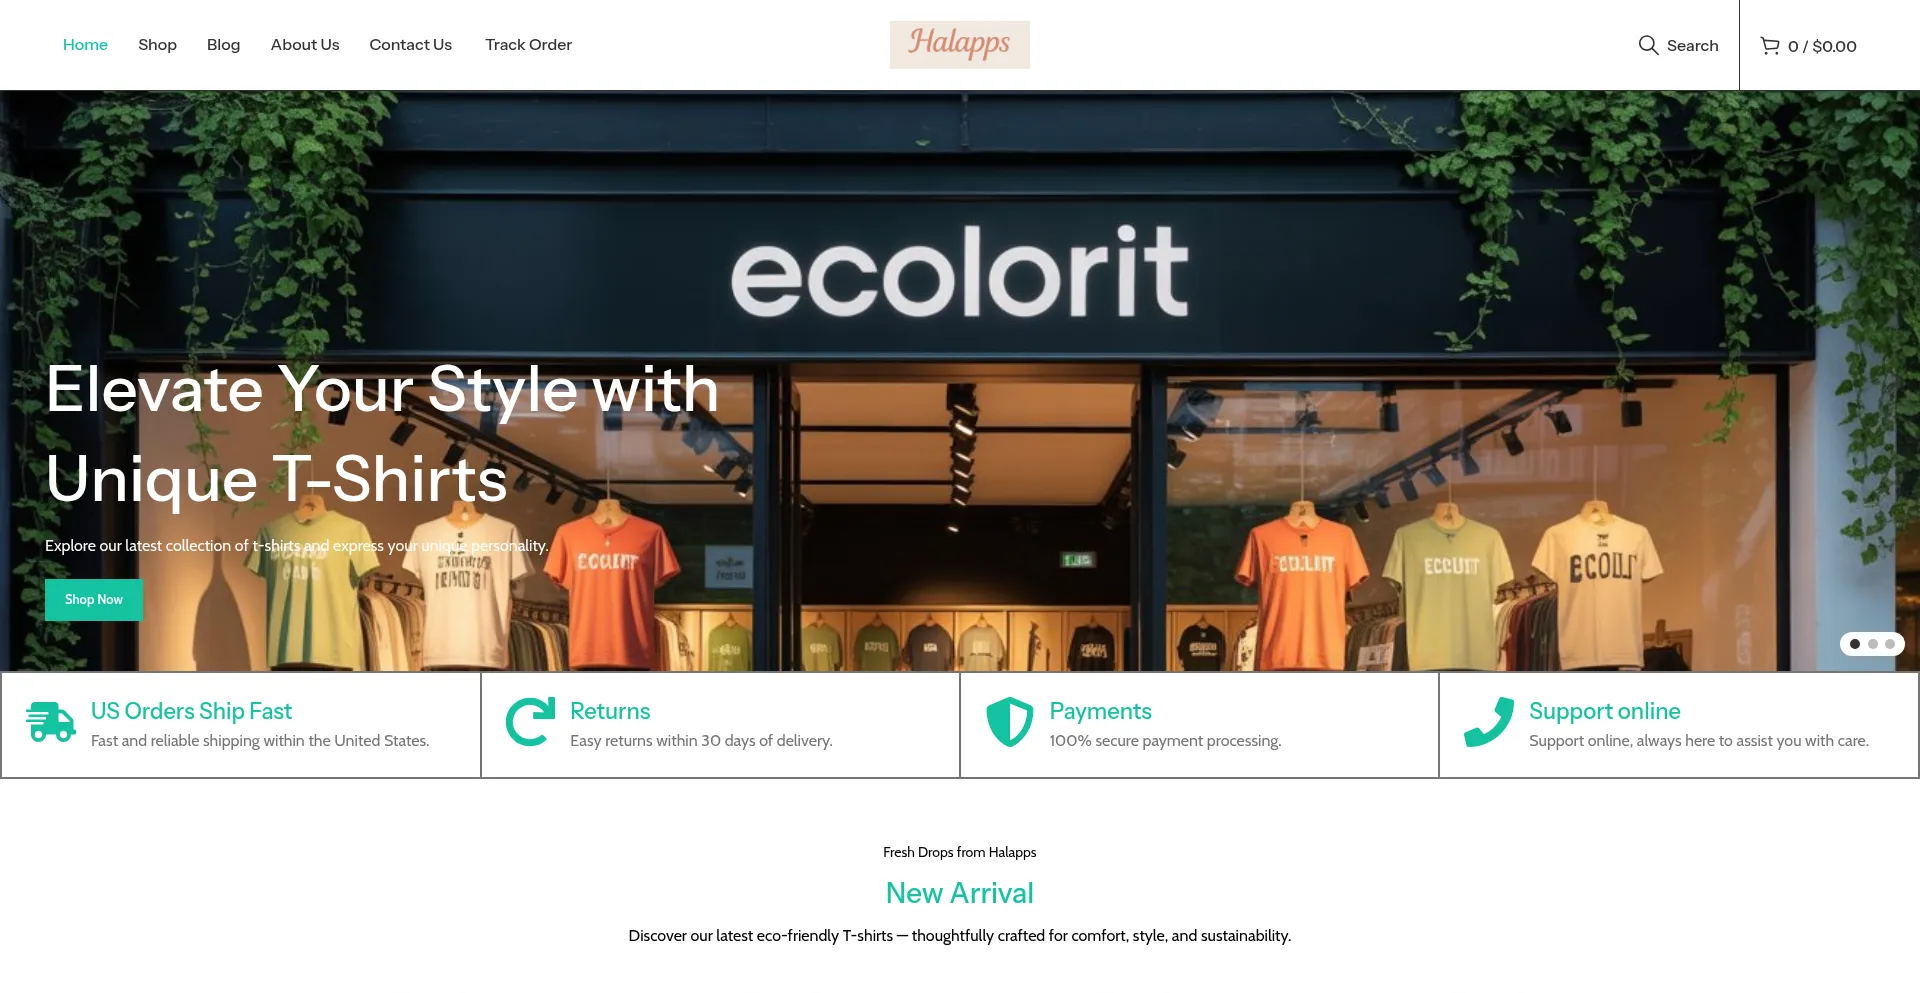This screenshot has width=1920, height=993.
Task: Click the Shop Now button
Action: tap(94, 600)
